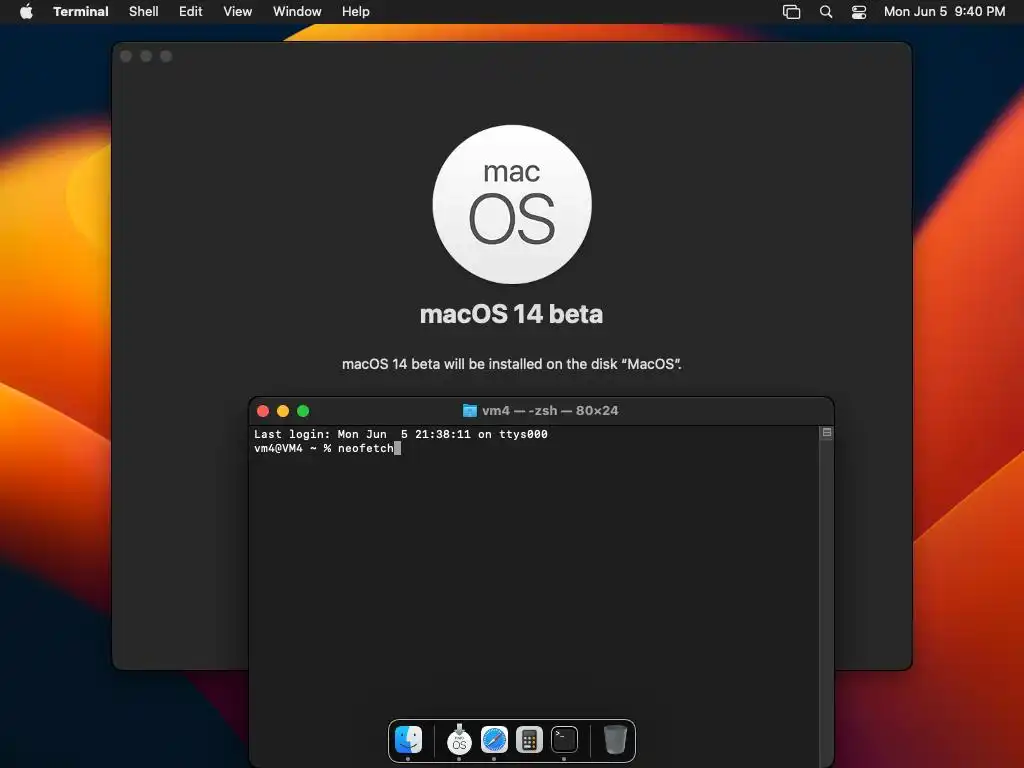Click the macOS logo in installer window
The image size is (1024, 768).
coord(512,204)
